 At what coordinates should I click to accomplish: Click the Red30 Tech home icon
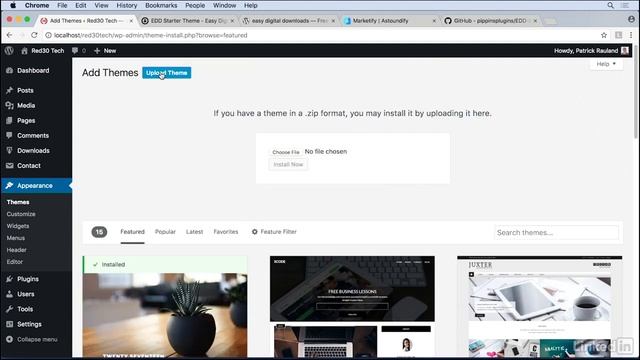24,51
